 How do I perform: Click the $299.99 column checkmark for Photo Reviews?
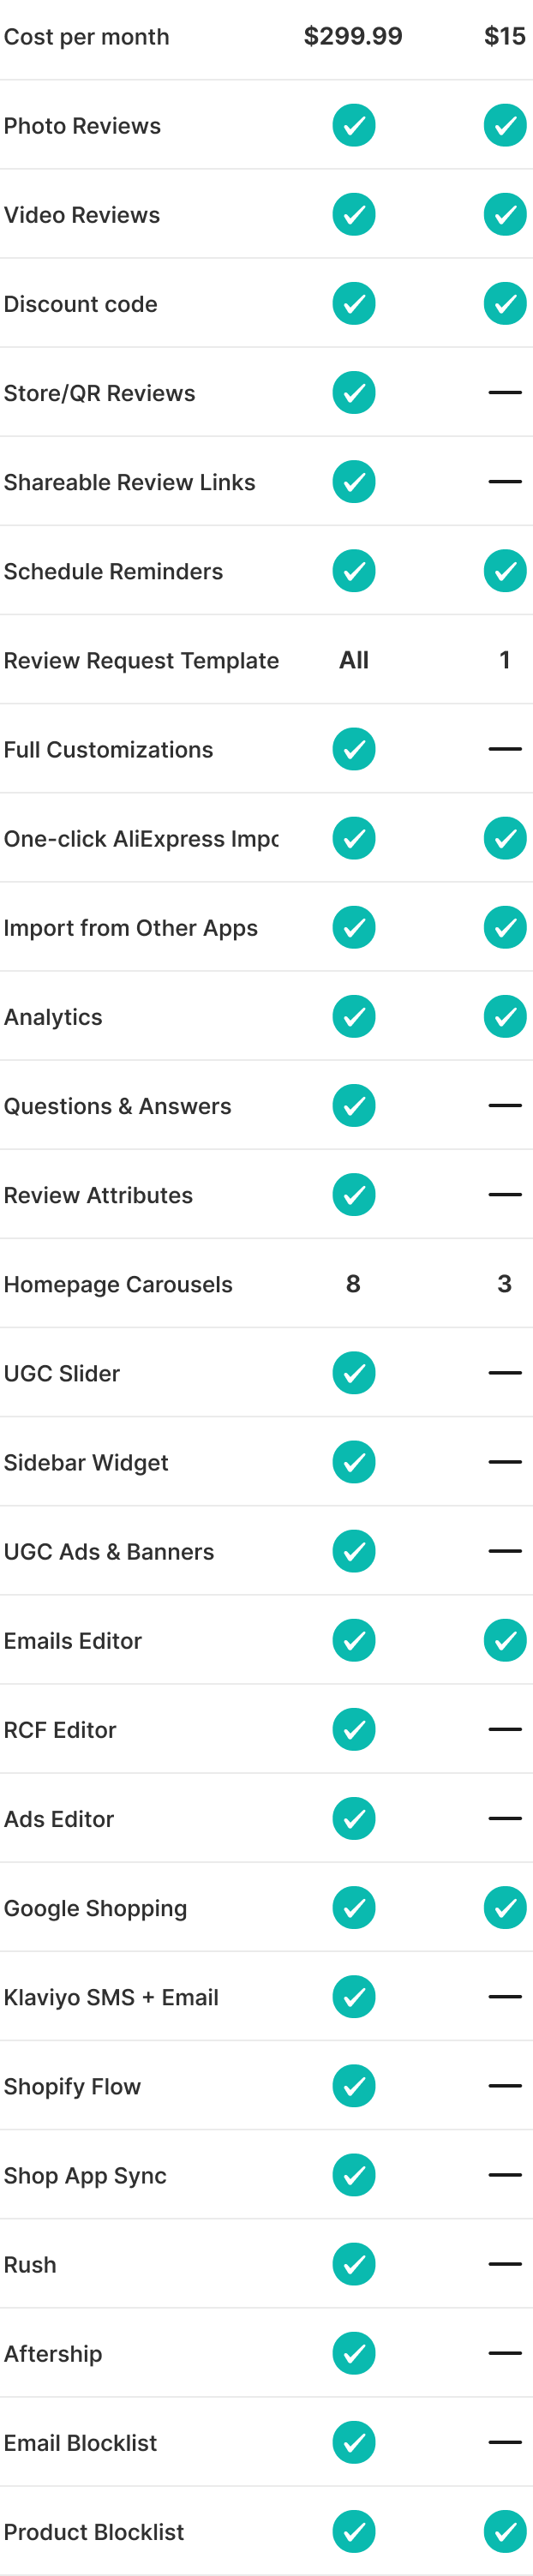point(353,126)
